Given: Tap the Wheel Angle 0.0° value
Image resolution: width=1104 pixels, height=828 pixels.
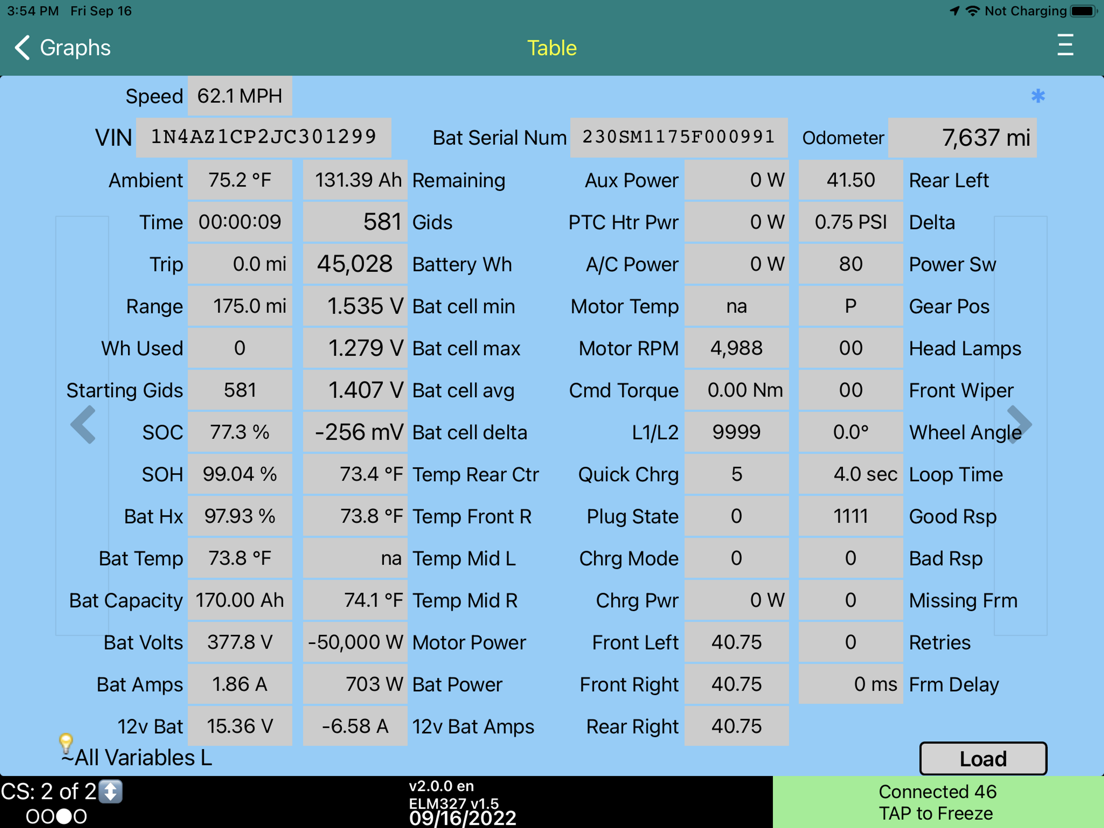Looking at the screenshot, I should [x=851, y=432].
